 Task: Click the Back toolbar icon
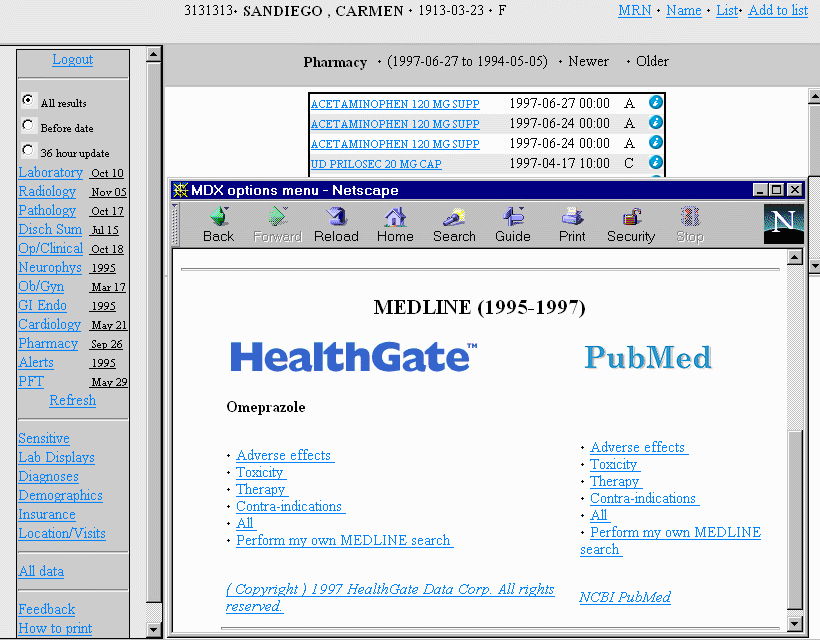218,224
